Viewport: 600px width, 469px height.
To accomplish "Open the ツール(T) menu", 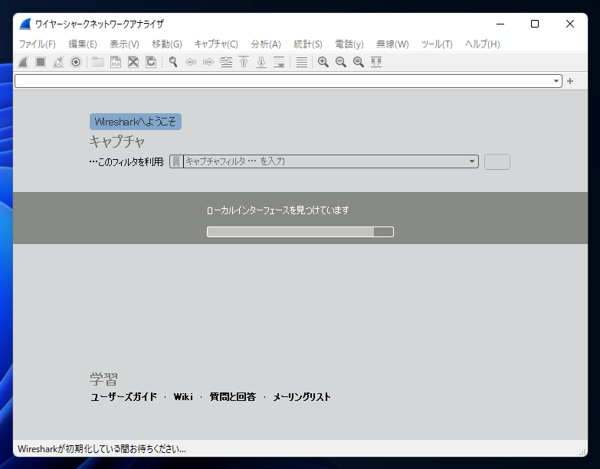I will point(437,44).
